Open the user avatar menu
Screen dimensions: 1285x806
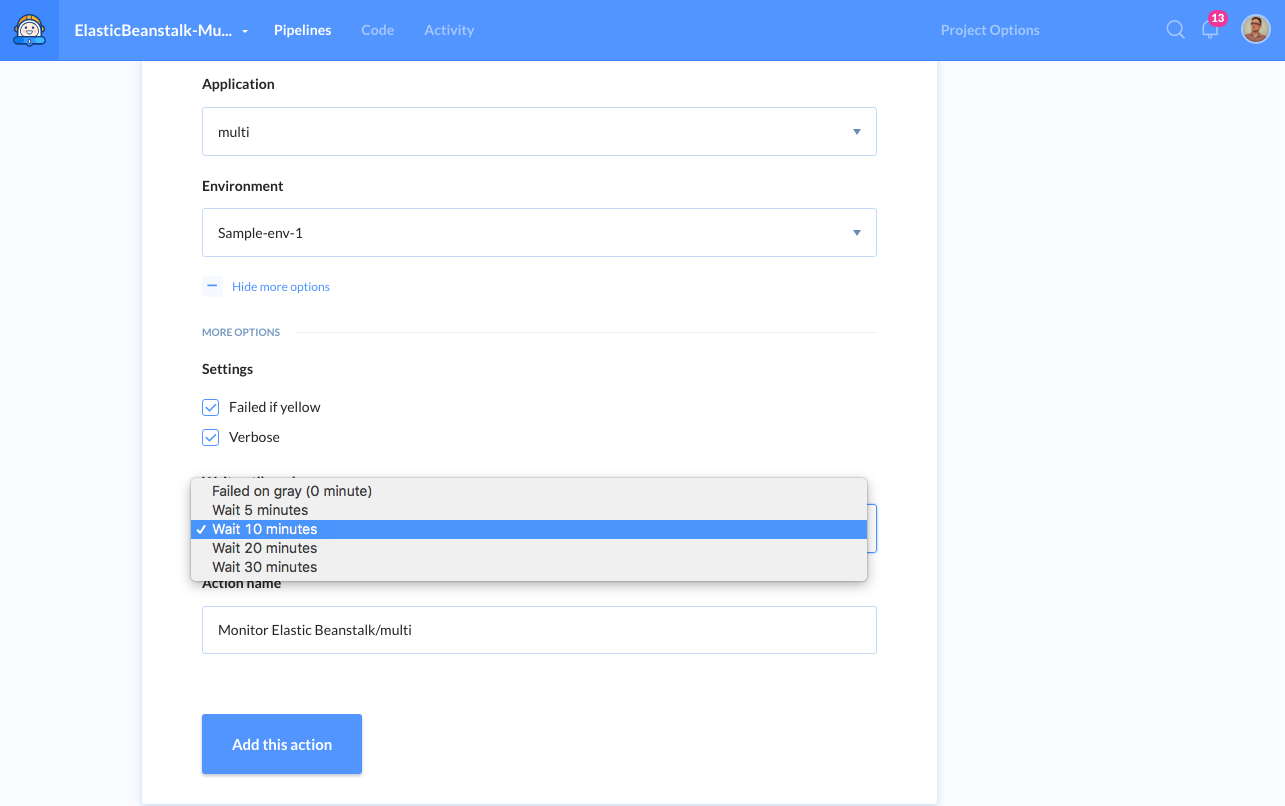[1256, 30]
